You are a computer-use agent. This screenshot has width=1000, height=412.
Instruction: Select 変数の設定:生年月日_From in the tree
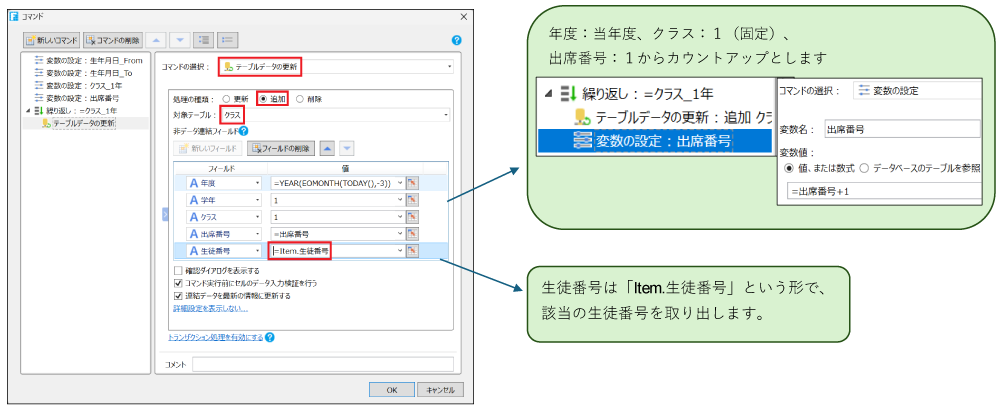coord(88,61)
